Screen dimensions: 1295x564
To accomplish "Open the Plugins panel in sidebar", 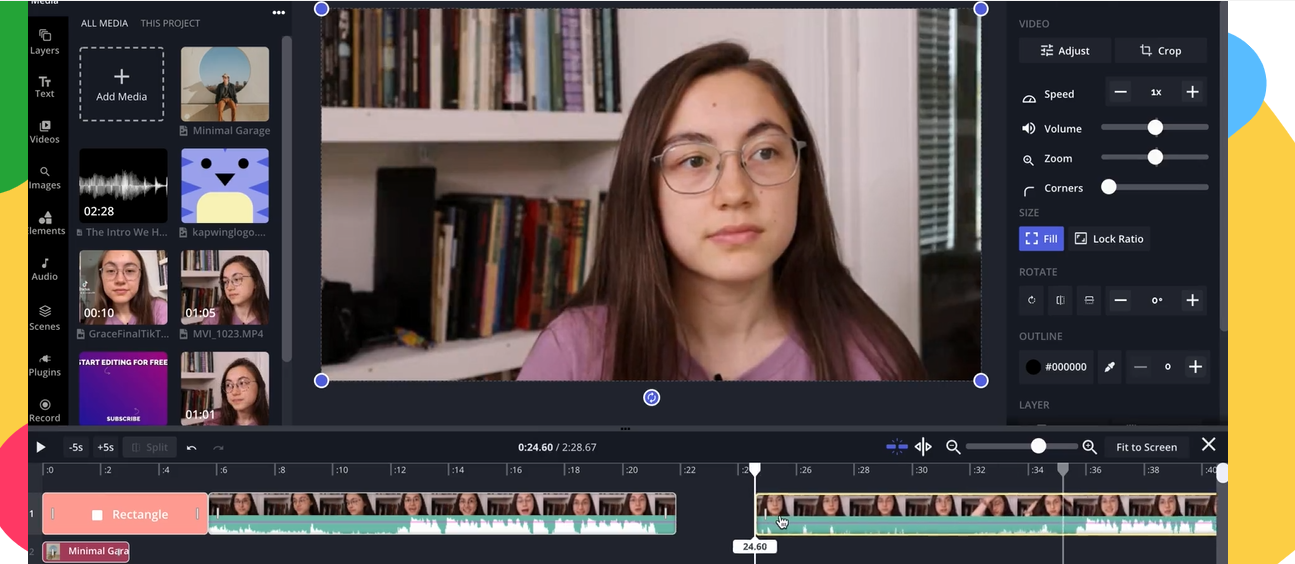I will (44, 363).
